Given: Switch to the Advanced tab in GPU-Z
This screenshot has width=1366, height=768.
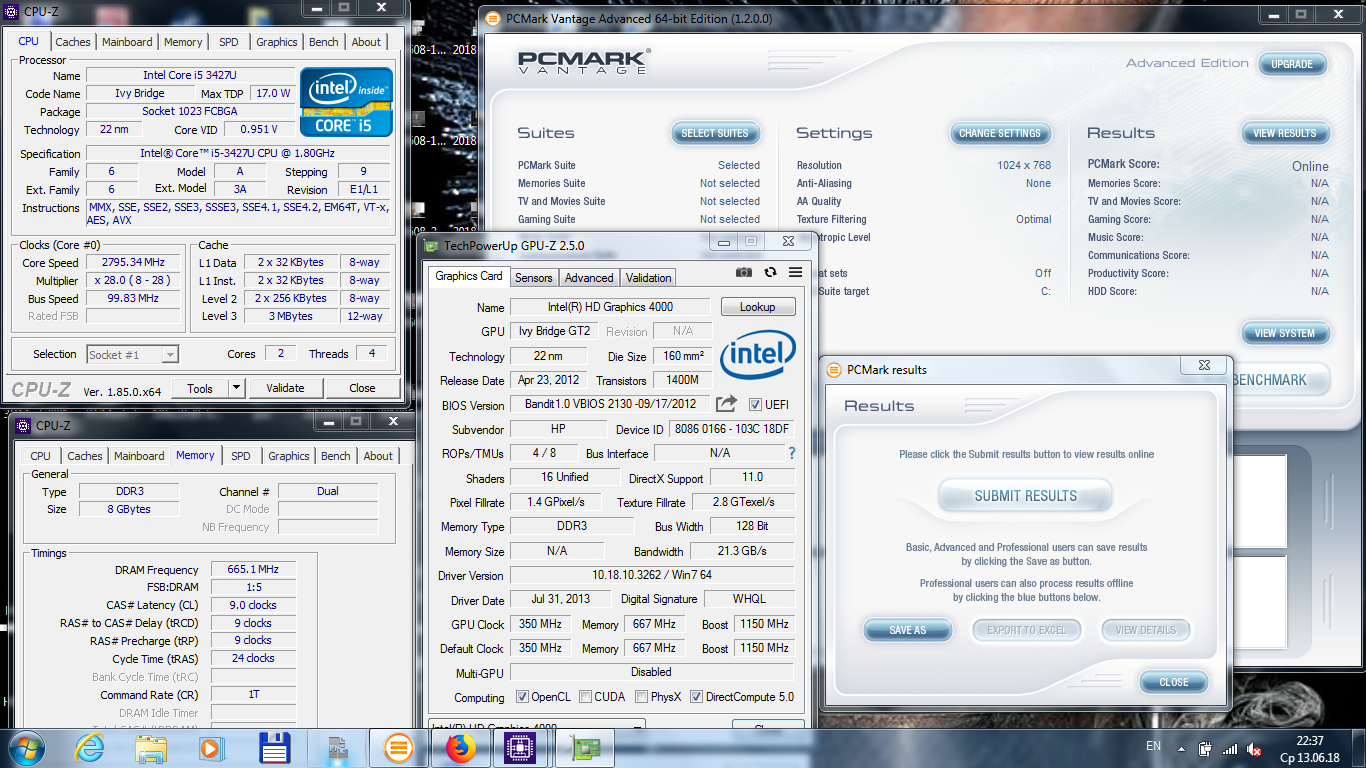Looking at the screenshot, I should pyautogui.click(x=589, y=278).
